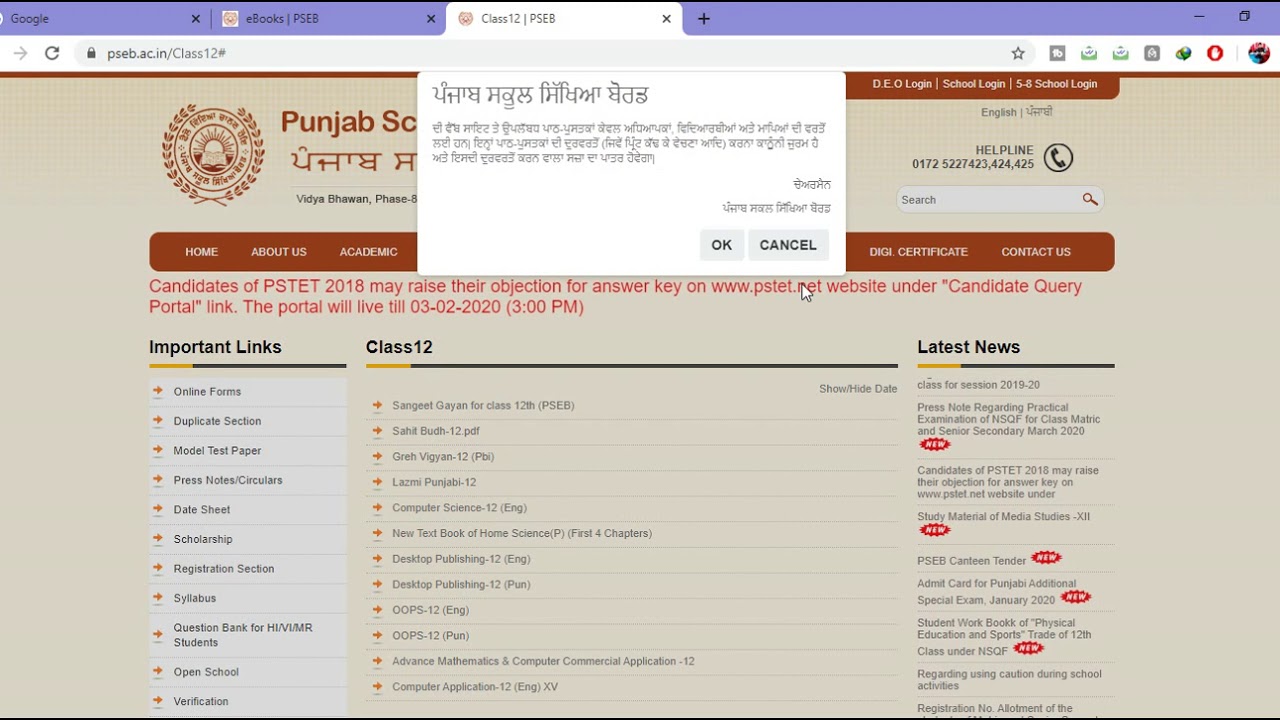Click the D.E.O Login link
Image resolution: width=1280 pixels, height=720 pixels.
point(902,84)
